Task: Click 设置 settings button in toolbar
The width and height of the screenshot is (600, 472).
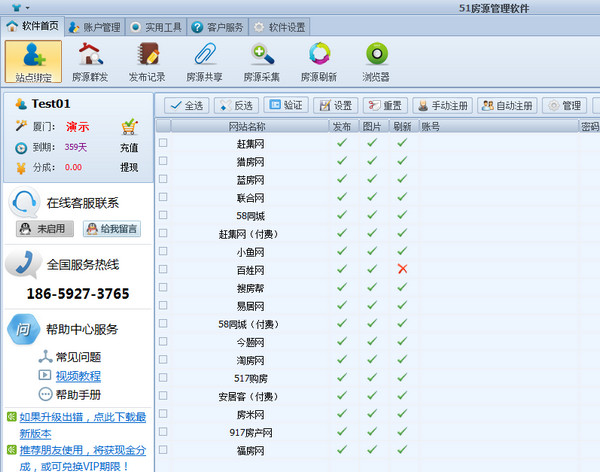Action: coord(336,106)
